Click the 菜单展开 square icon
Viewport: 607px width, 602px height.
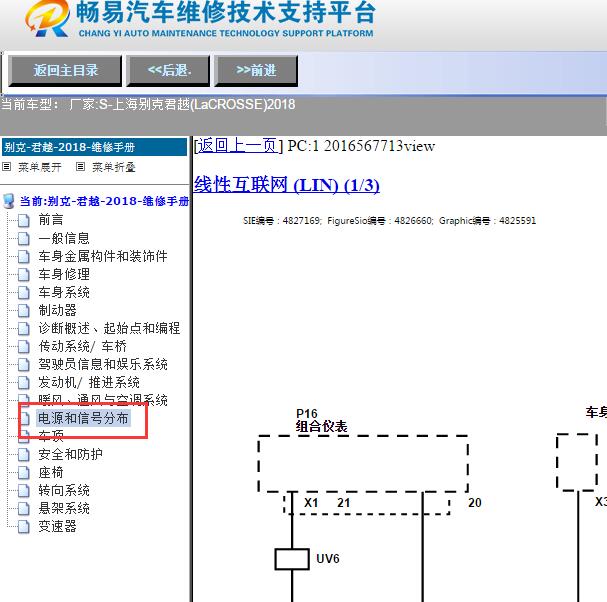[x=7, y=167]
